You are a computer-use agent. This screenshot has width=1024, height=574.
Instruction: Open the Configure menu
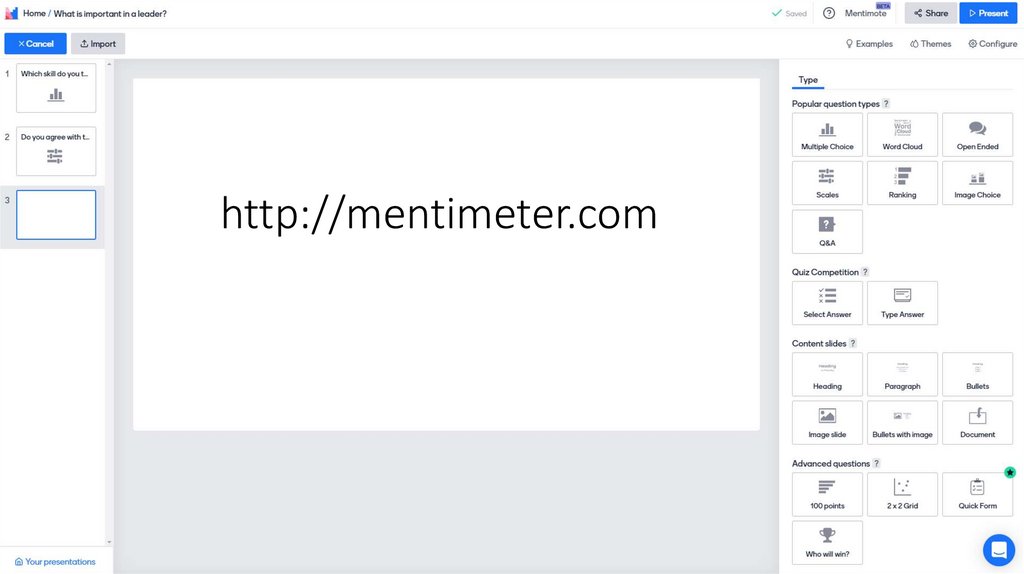pos(992,44)
